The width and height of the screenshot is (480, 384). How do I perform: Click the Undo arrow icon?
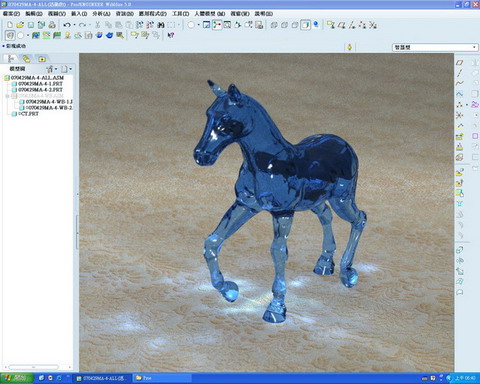67,25
